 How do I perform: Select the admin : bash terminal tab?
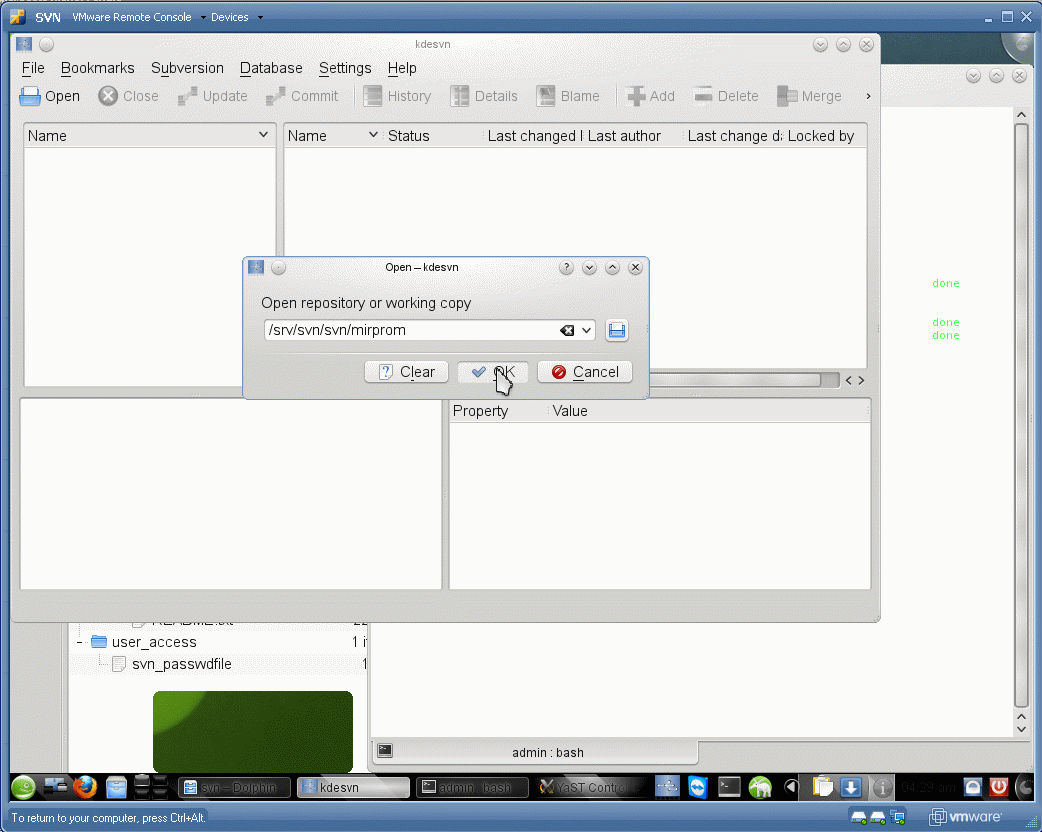(536, 752)
